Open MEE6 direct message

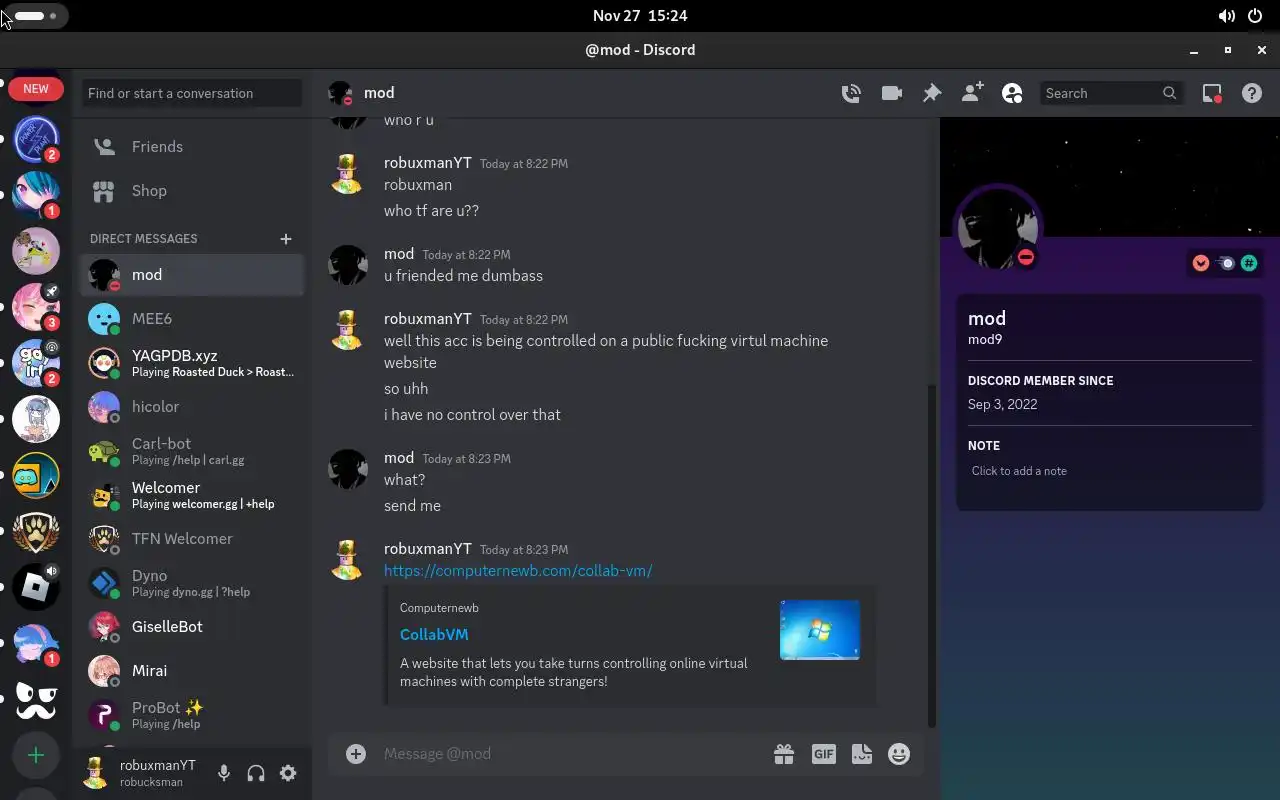click(192, 318)
